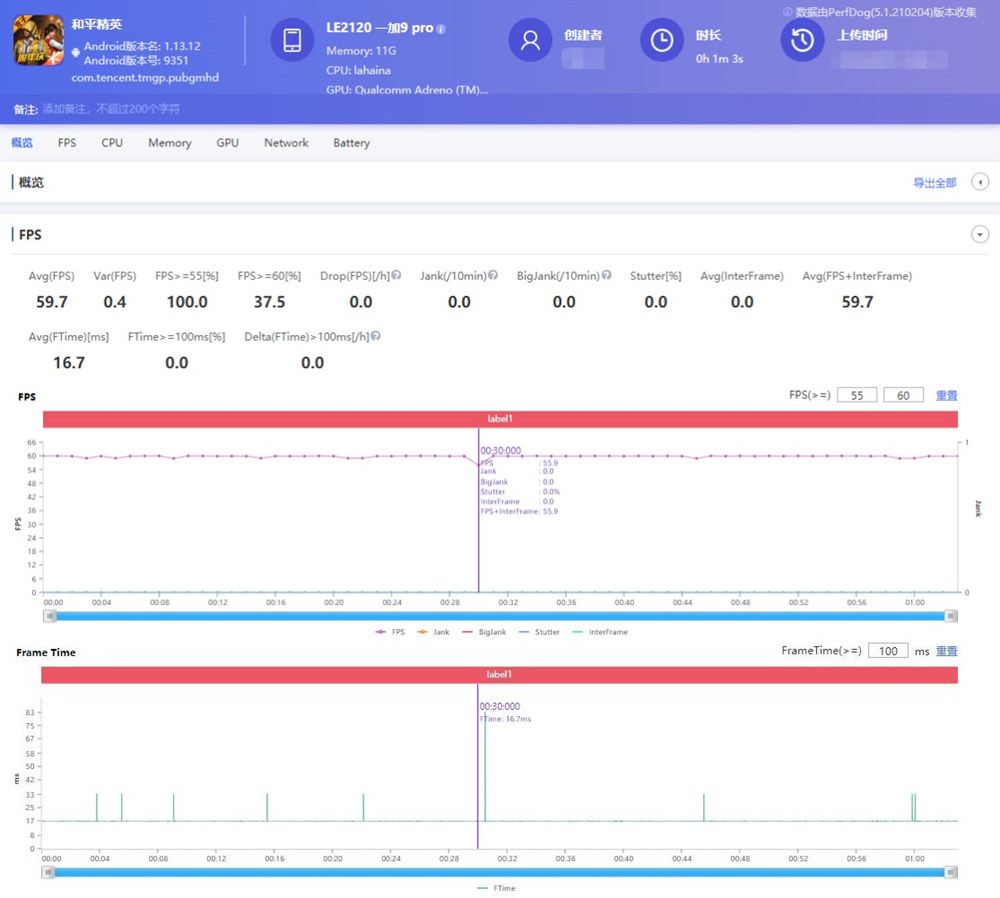The image size is (1000, 898).
Task: Toggle FPS series in chart legend
Action: tap(390, 632)
